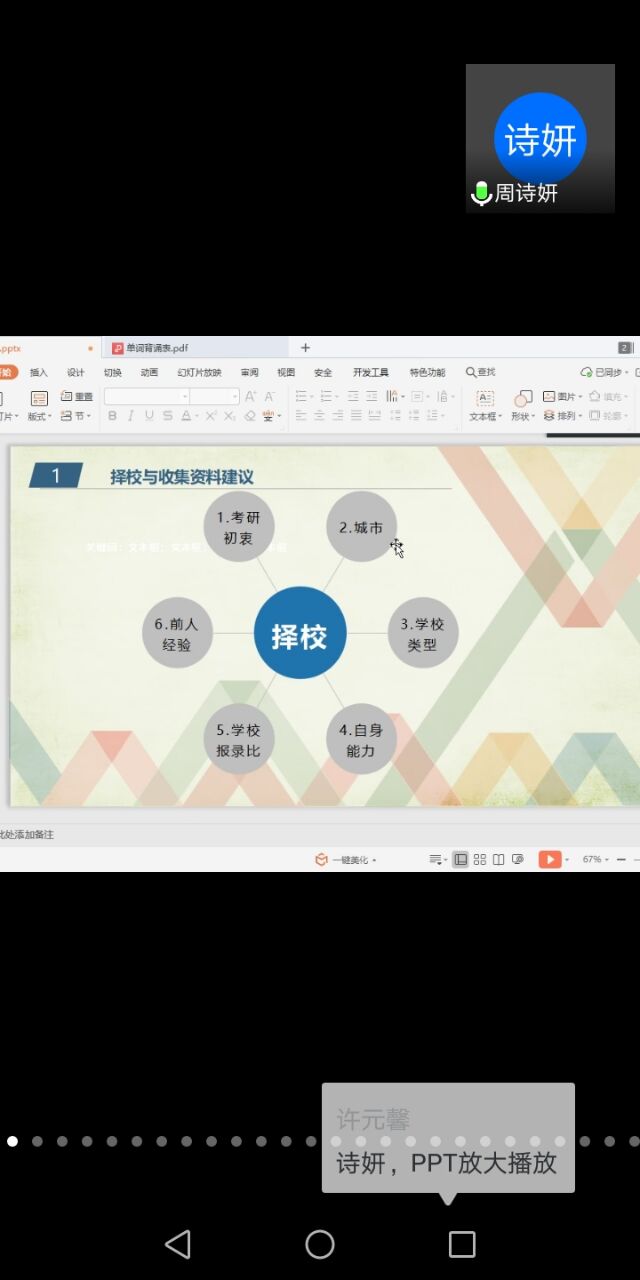Click the zoom out minus control
This screenshot has height=1280, width=640.
[621, 859]
